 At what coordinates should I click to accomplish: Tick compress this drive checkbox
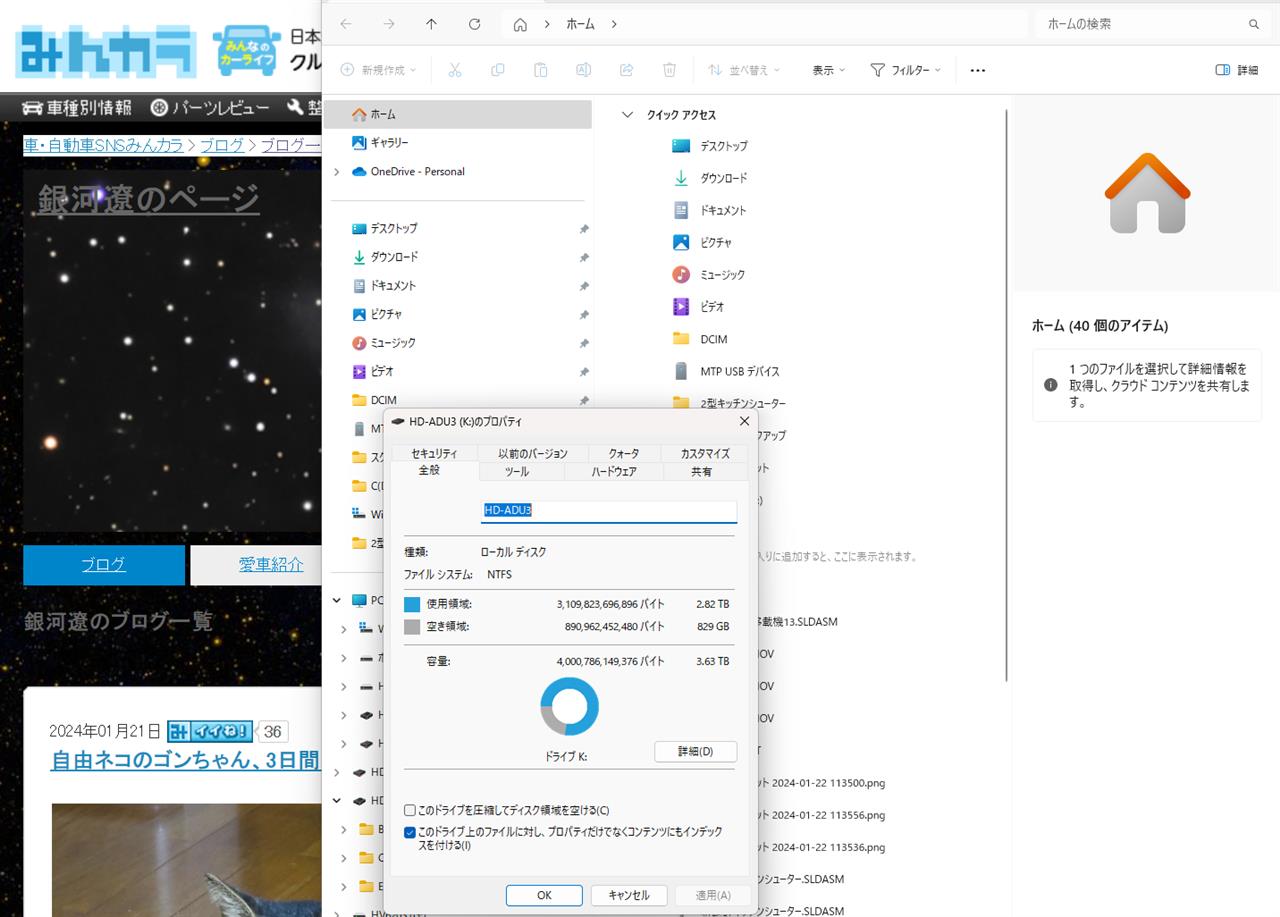point(410,810)
